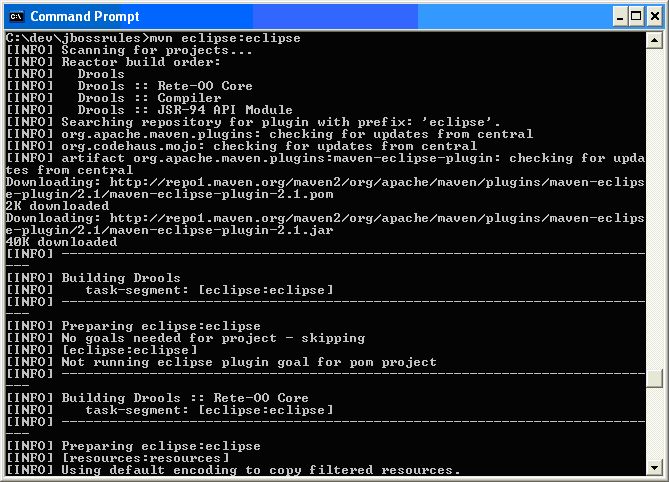Click the scrollbar track below the thumb
669x482 pixels.
pos(655,425)
